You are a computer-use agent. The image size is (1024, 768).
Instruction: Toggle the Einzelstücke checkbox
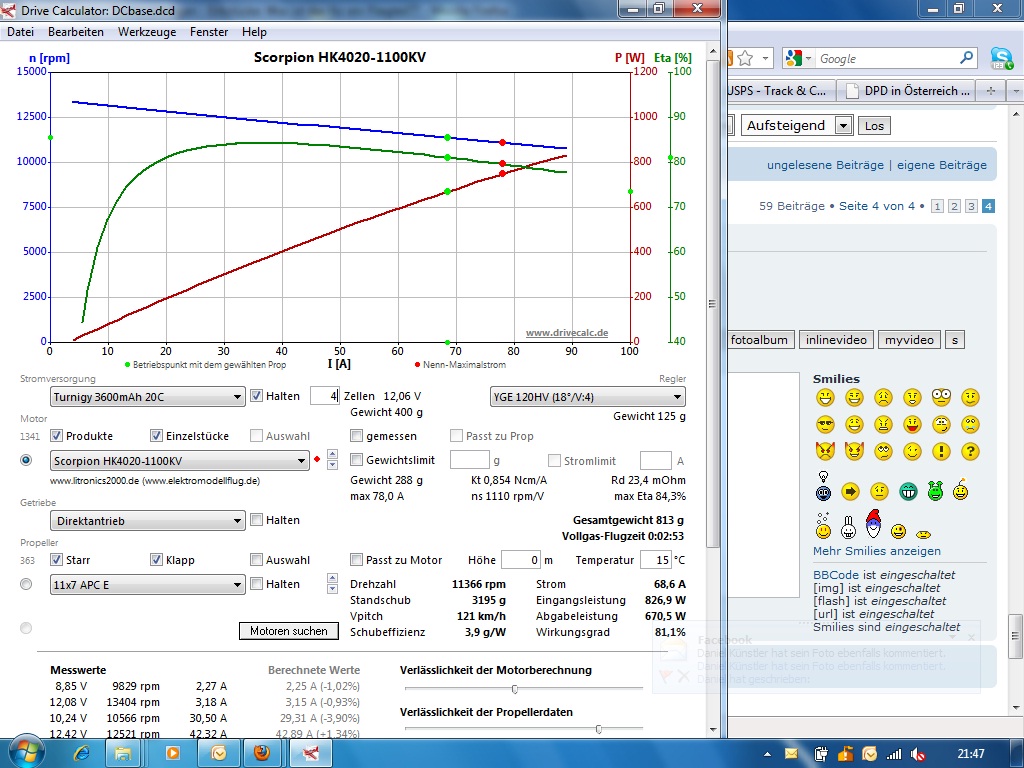pyautogui.click(x=156, y=436)
